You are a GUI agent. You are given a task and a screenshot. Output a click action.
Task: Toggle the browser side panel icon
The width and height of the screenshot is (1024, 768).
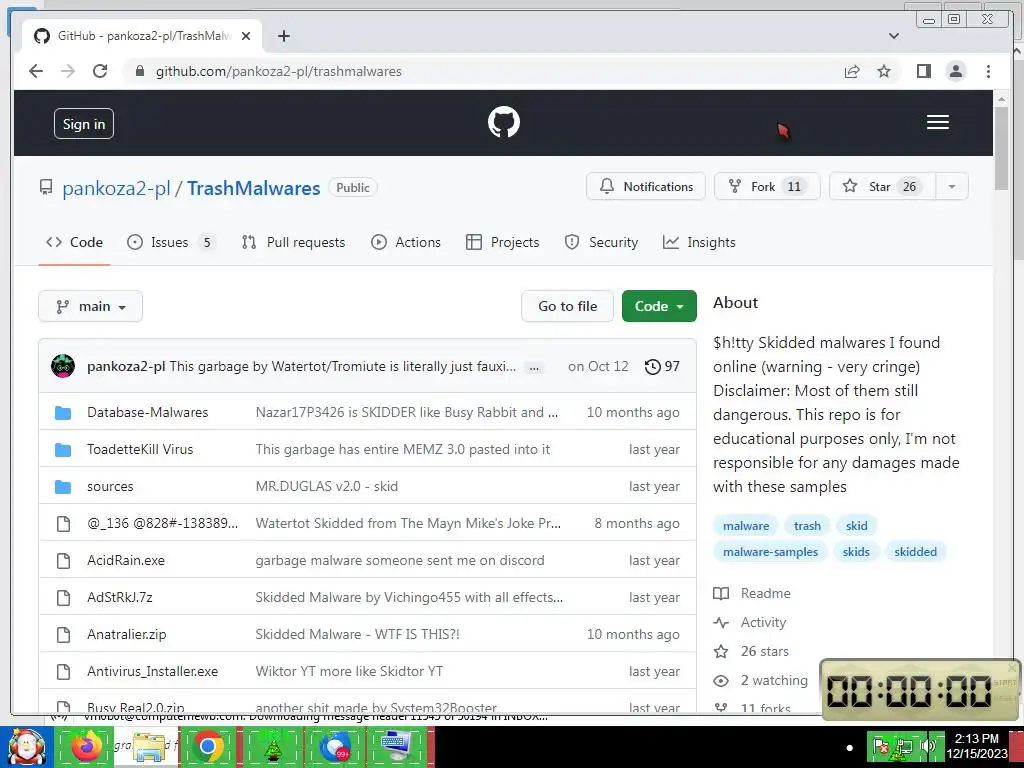tap(923, 71)
